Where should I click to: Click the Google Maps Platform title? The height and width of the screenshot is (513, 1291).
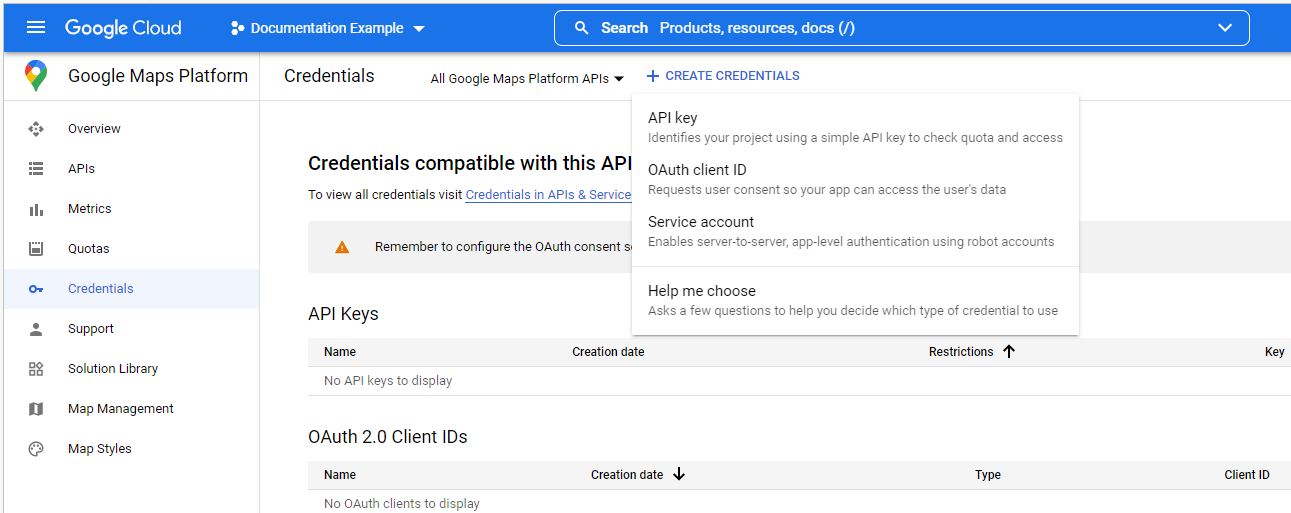click(158, 76)
